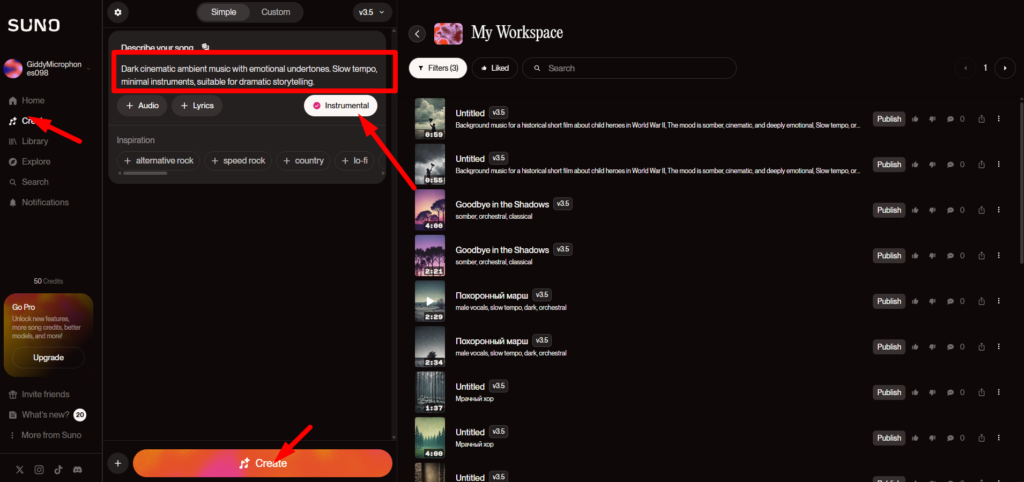Image resolution: width=1024 pixels, height=482 pixels.
Task: Go to the next workspace page
Action: point(1005,68)
